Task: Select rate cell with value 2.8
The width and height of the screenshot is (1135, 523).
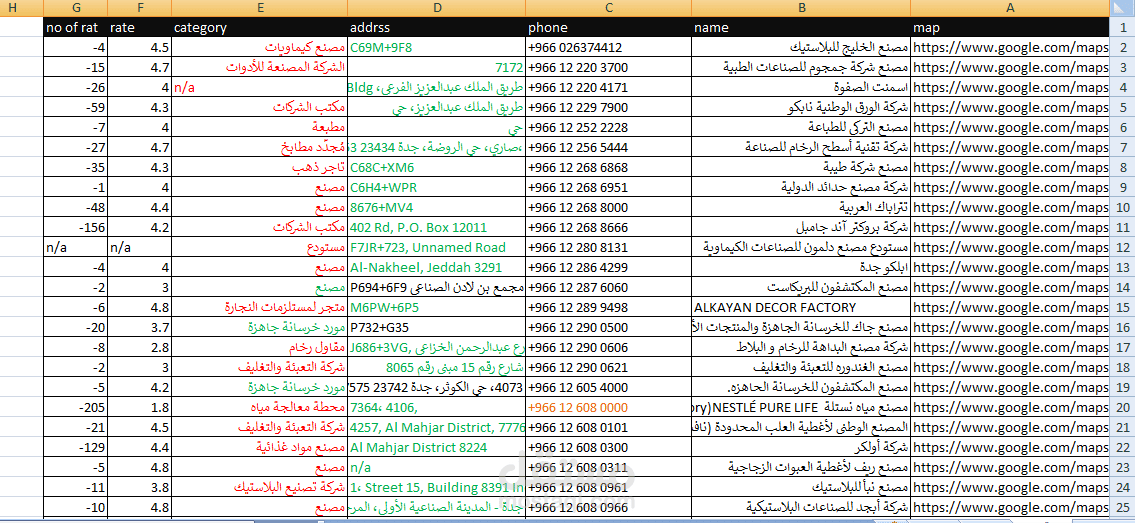Action: pos(139,346)
